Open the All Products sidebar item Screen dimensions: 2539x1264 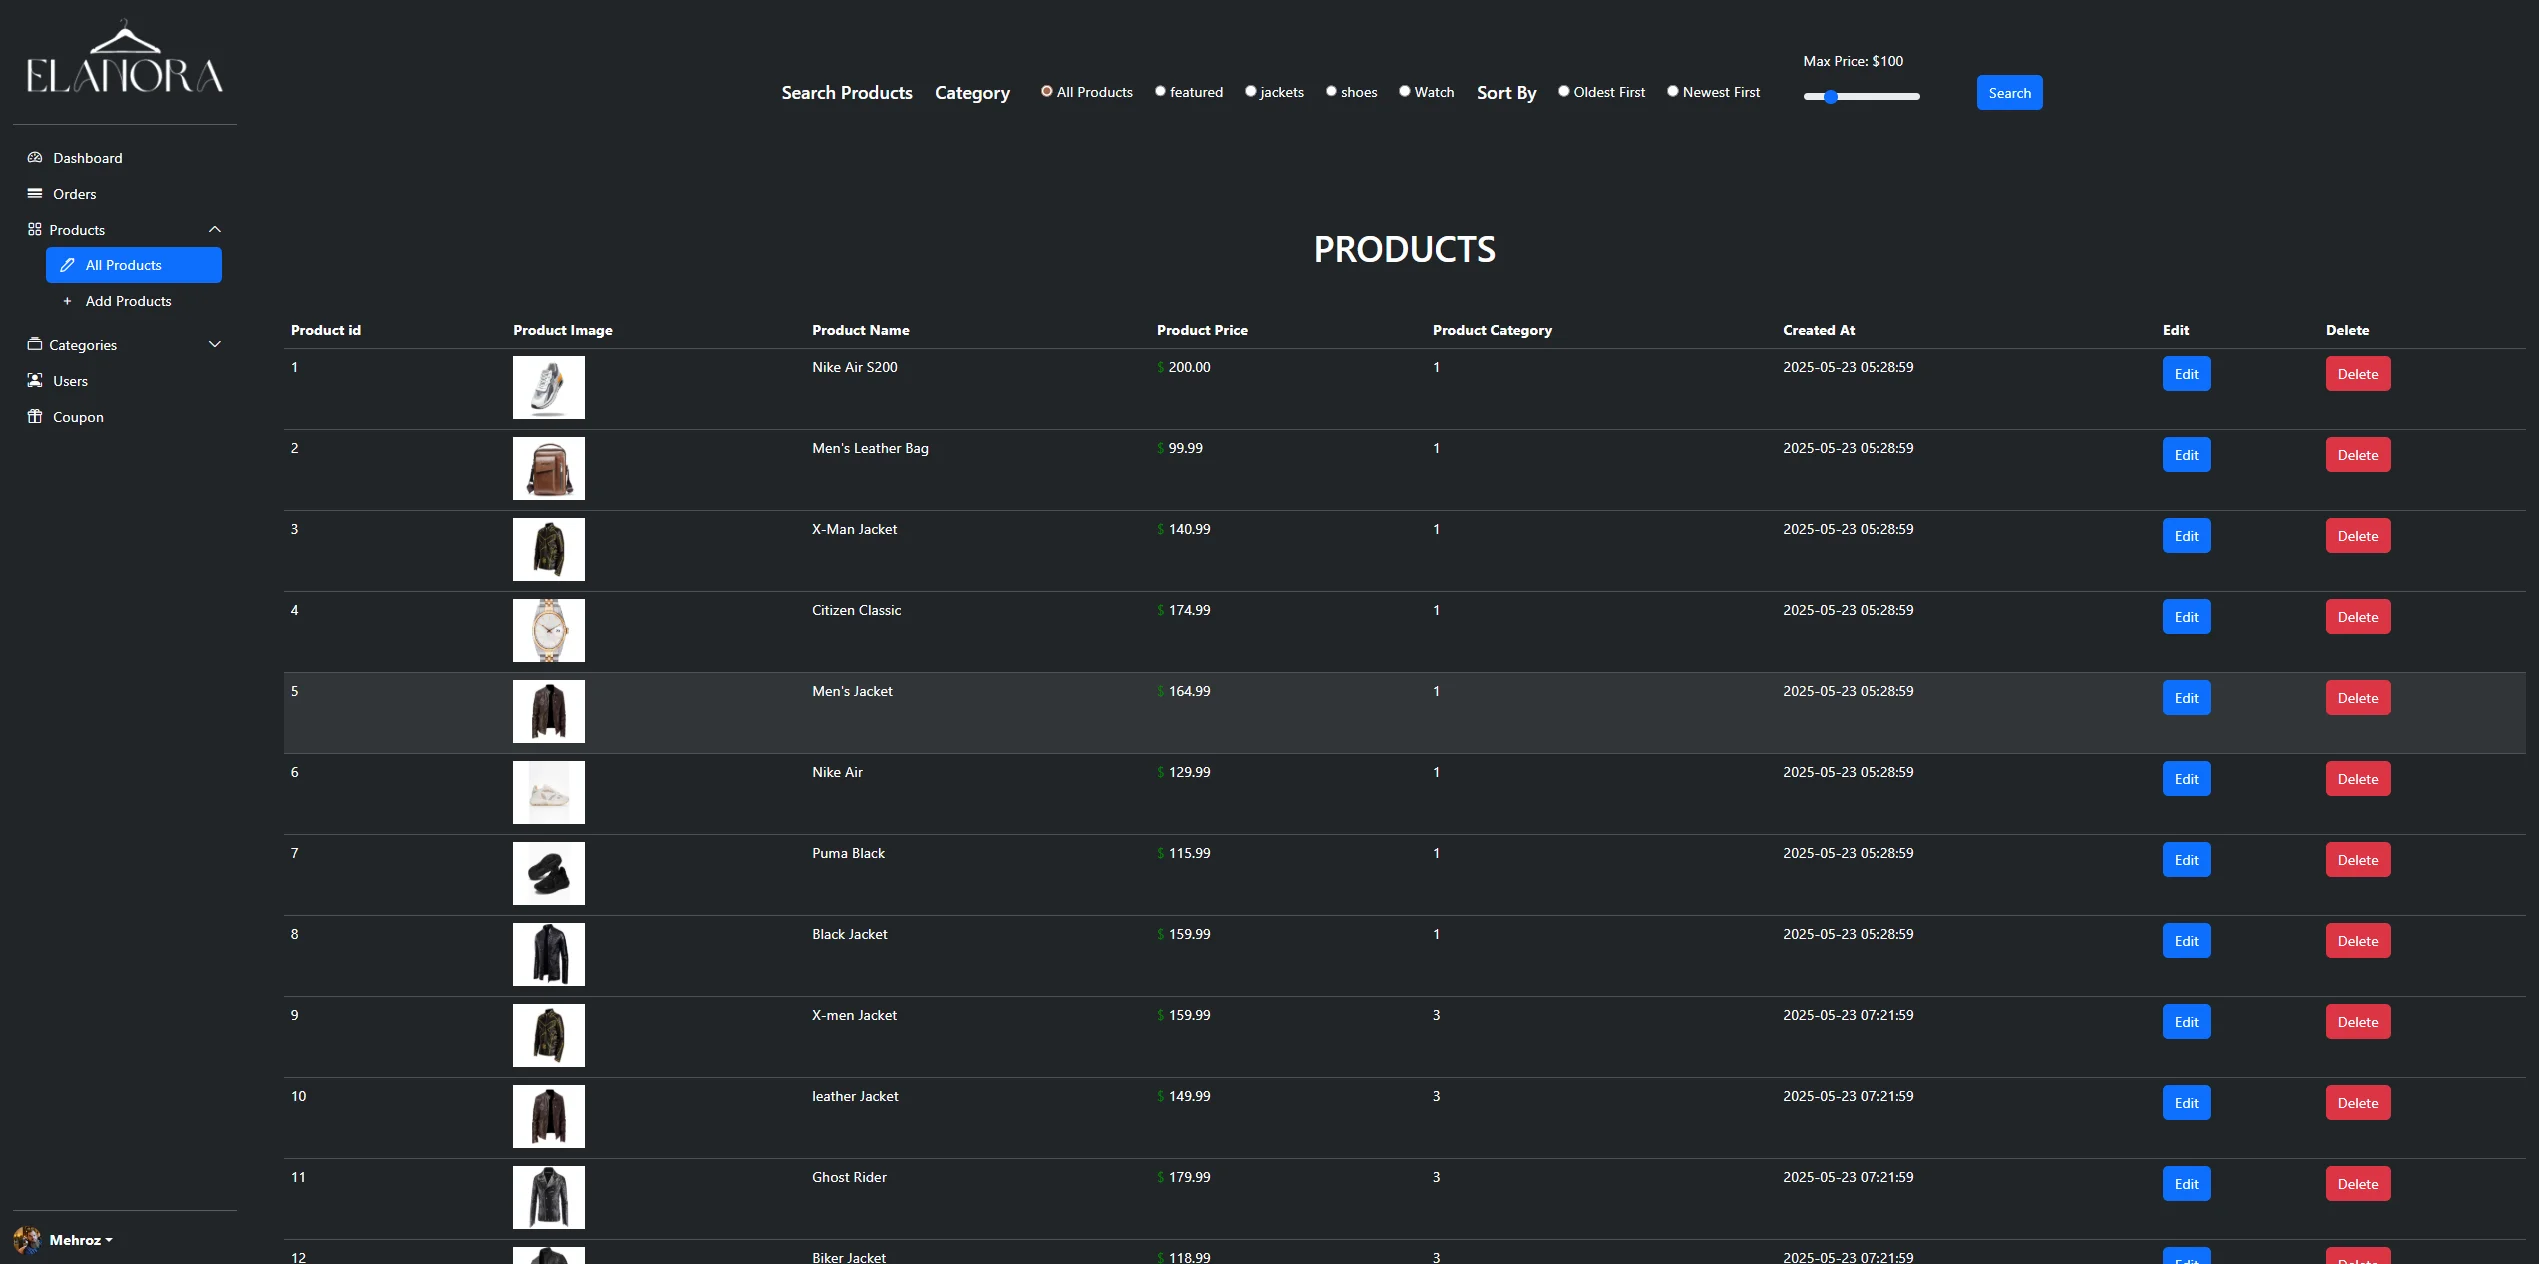(133, 265)
